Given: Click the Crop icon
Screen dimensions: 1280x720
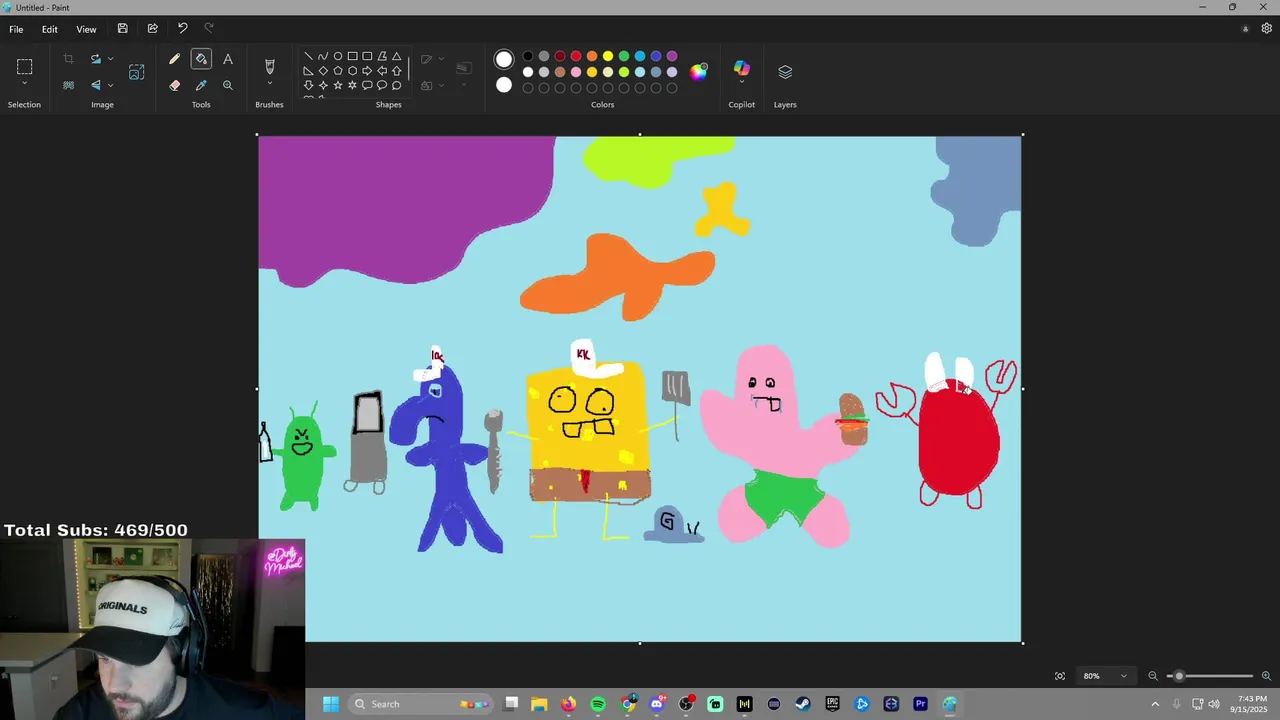Looking at the screenshot, I should coord(69,59).
